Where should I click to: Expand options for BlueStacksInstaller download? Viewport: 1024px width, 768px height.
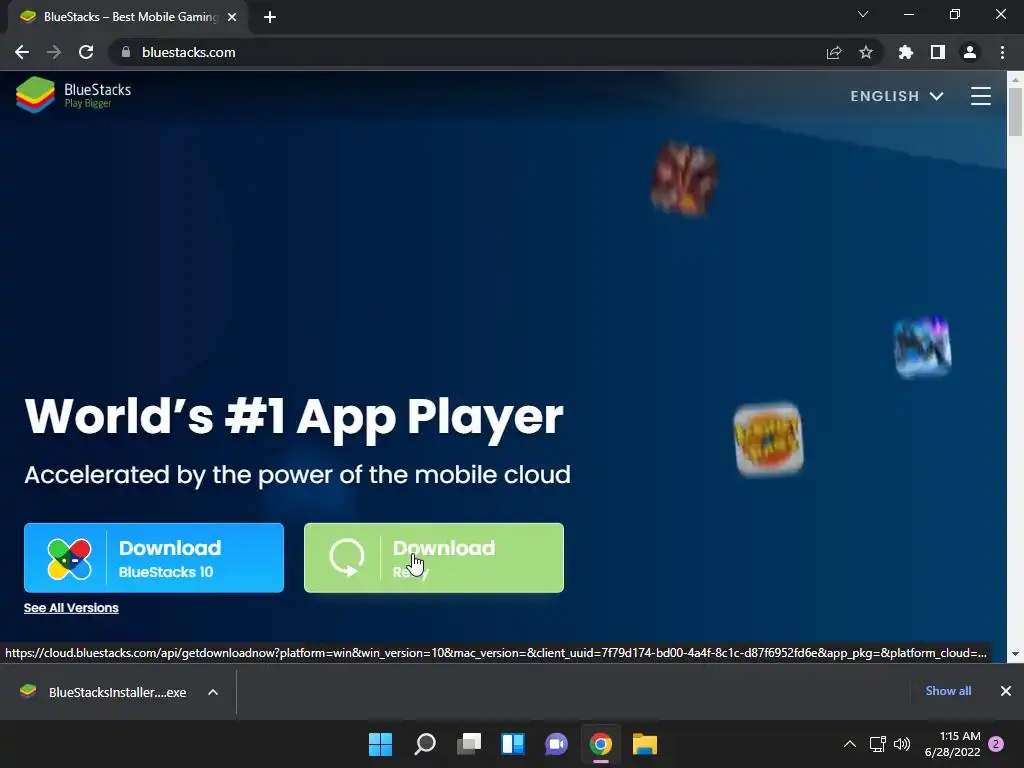tap(213, 692)
